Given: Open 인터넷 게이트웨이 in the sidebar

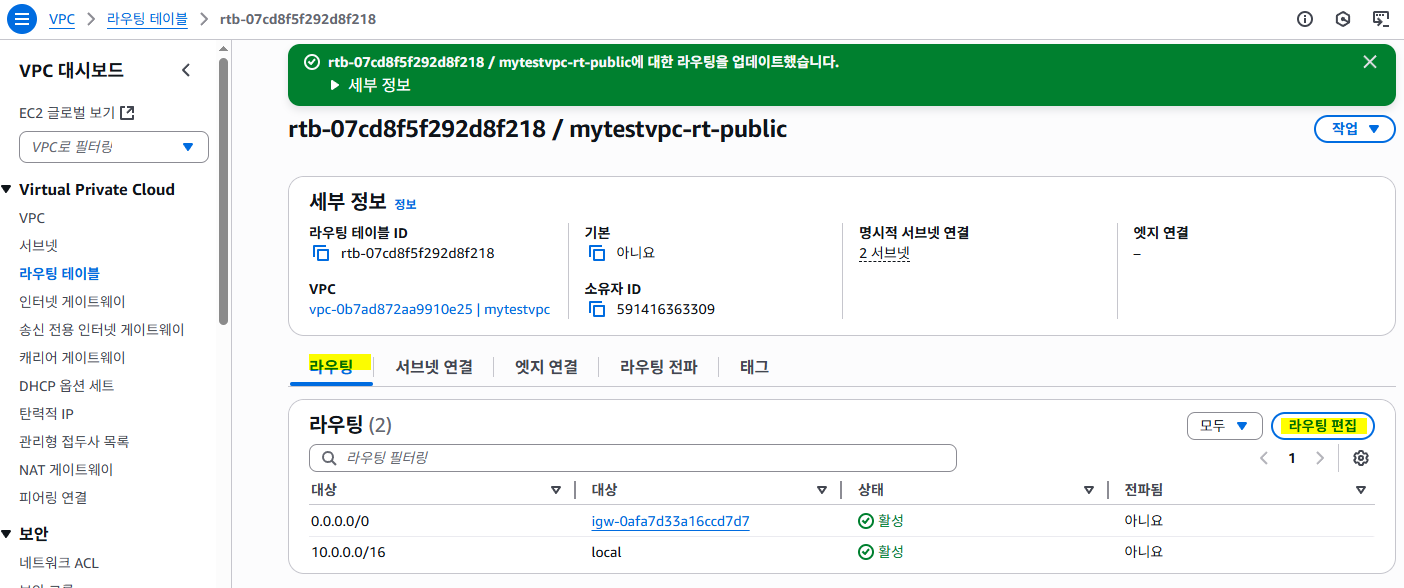Looking at the screenshot, I should point(72,301).
